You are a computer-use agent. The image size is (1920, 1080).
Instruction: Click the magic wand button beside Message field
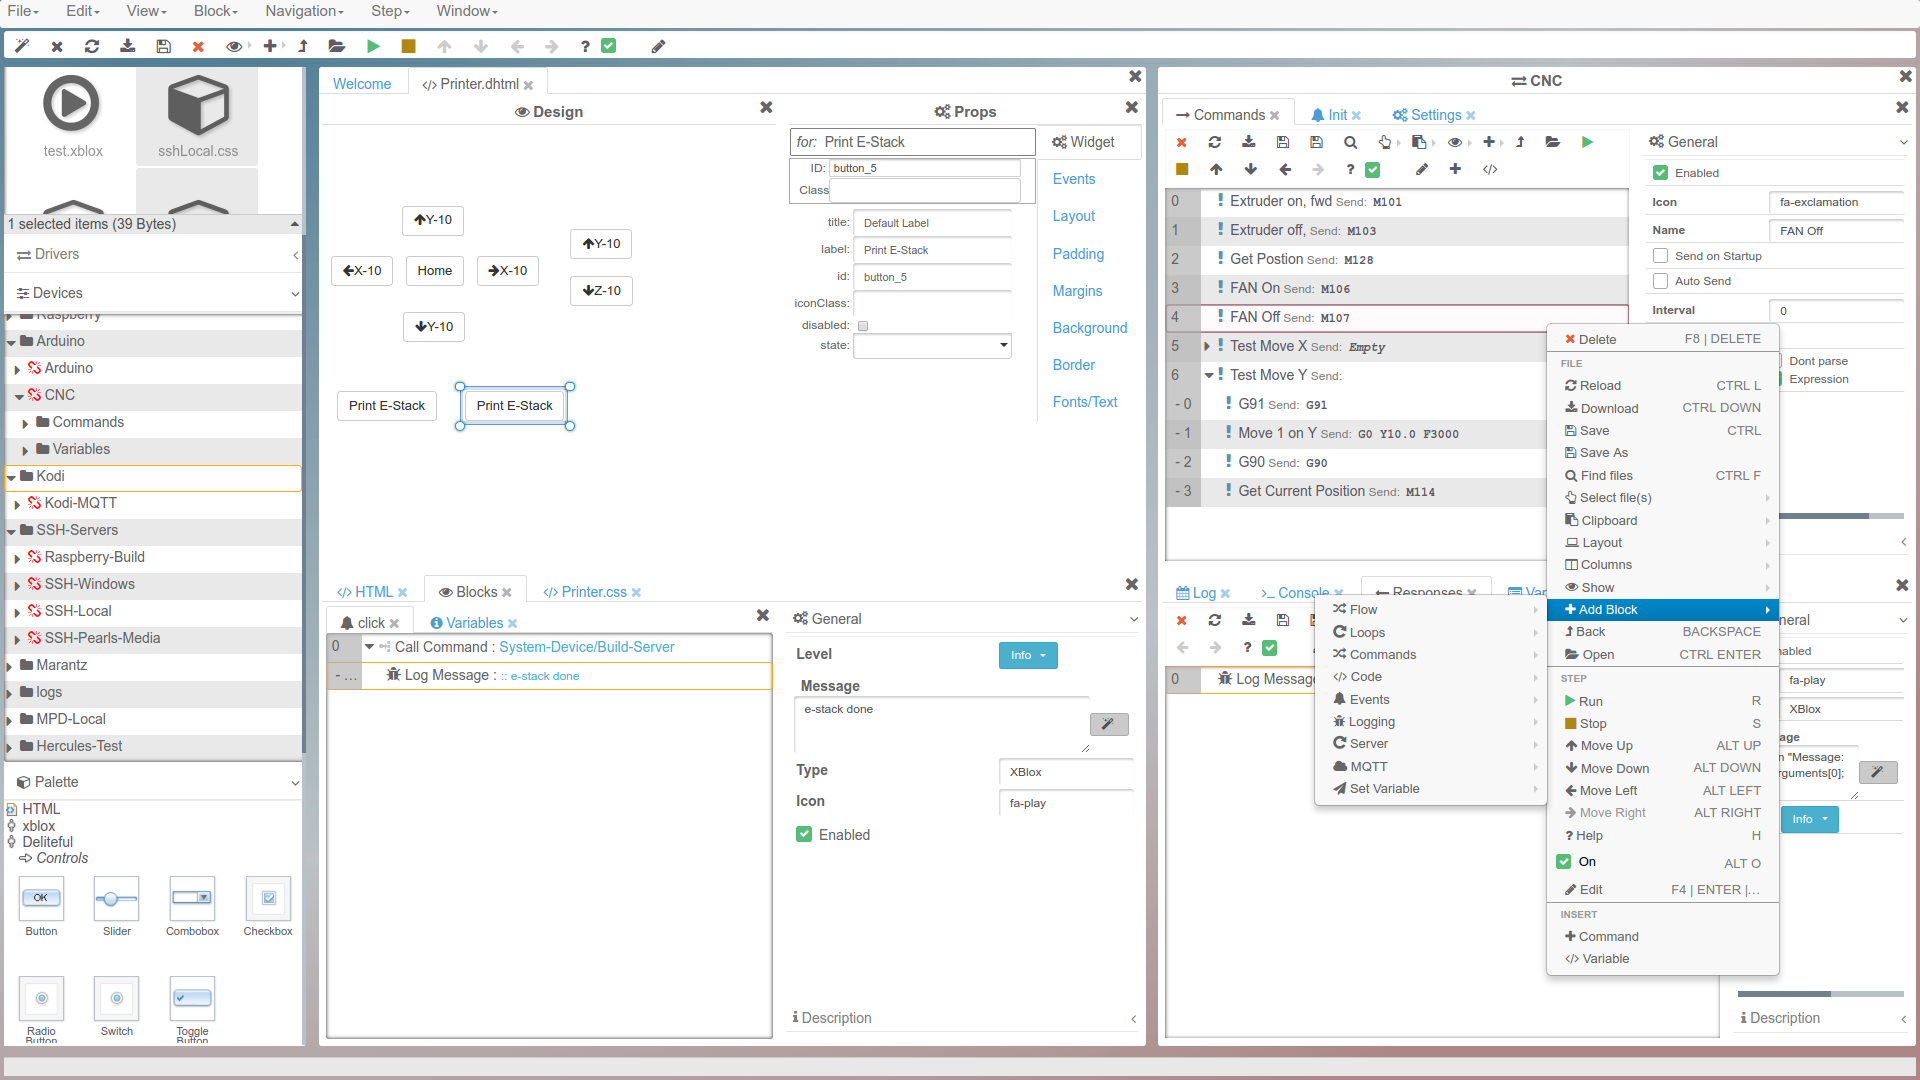(1108, 724)
